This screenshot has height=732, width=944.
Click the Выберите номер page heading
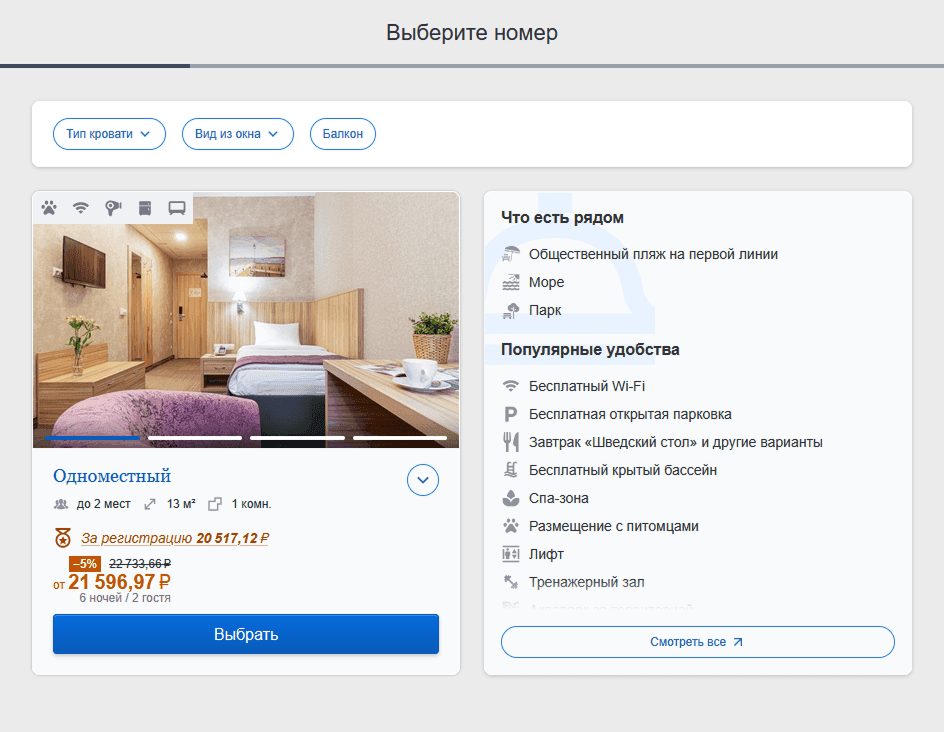pos(472,32)
